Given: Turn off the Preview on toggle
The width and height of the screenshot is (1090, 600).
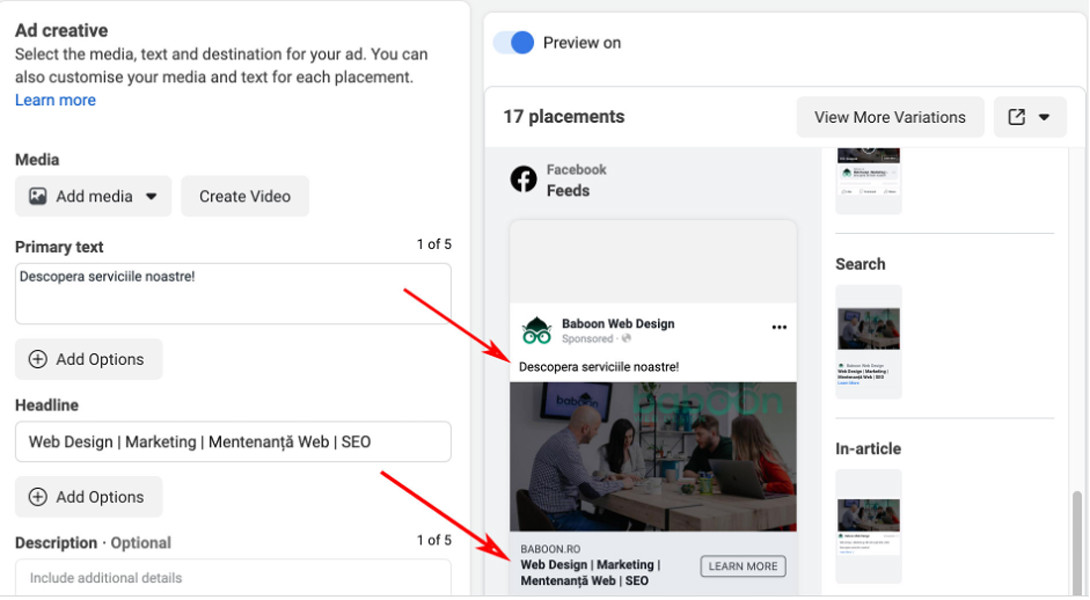Looking at the screenshot, I should 514,42.
